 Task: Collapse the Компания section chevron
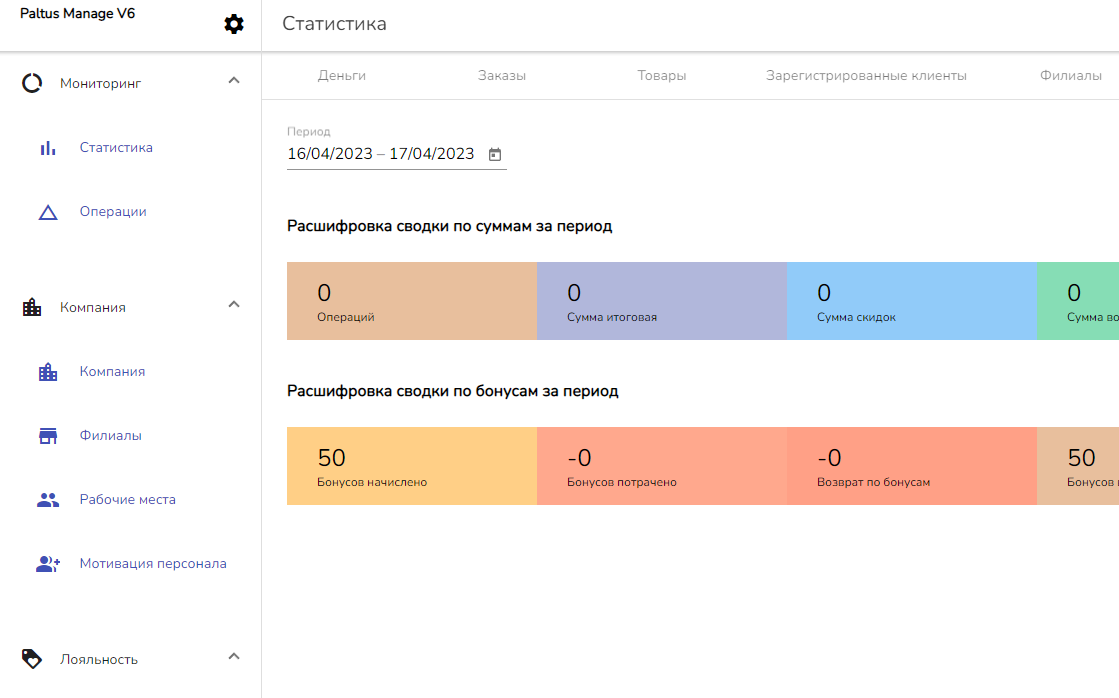point(233,305)
